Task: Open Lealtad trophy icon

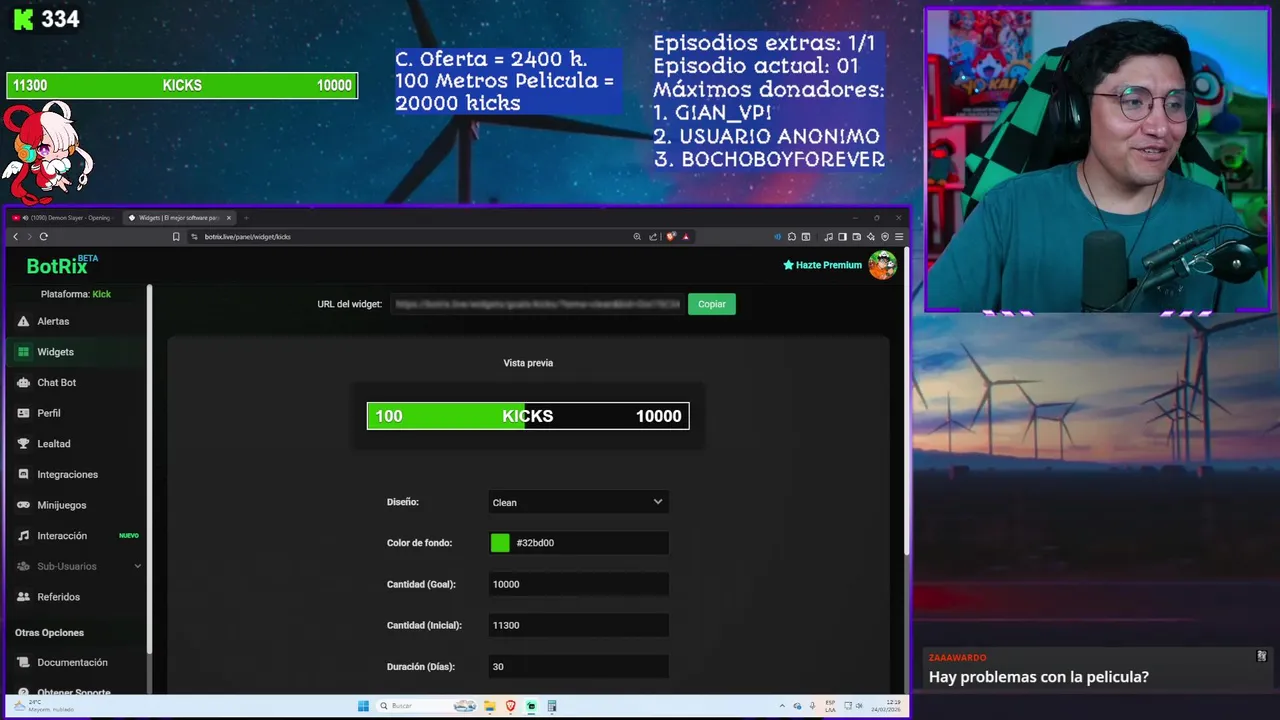Action: pos(24,443)
